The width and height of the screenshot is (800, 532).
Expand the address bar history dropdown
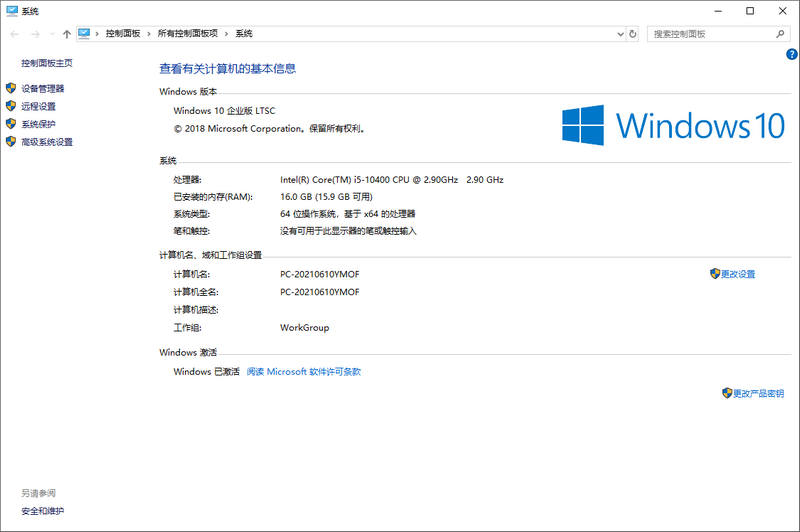tap(618, 34)
